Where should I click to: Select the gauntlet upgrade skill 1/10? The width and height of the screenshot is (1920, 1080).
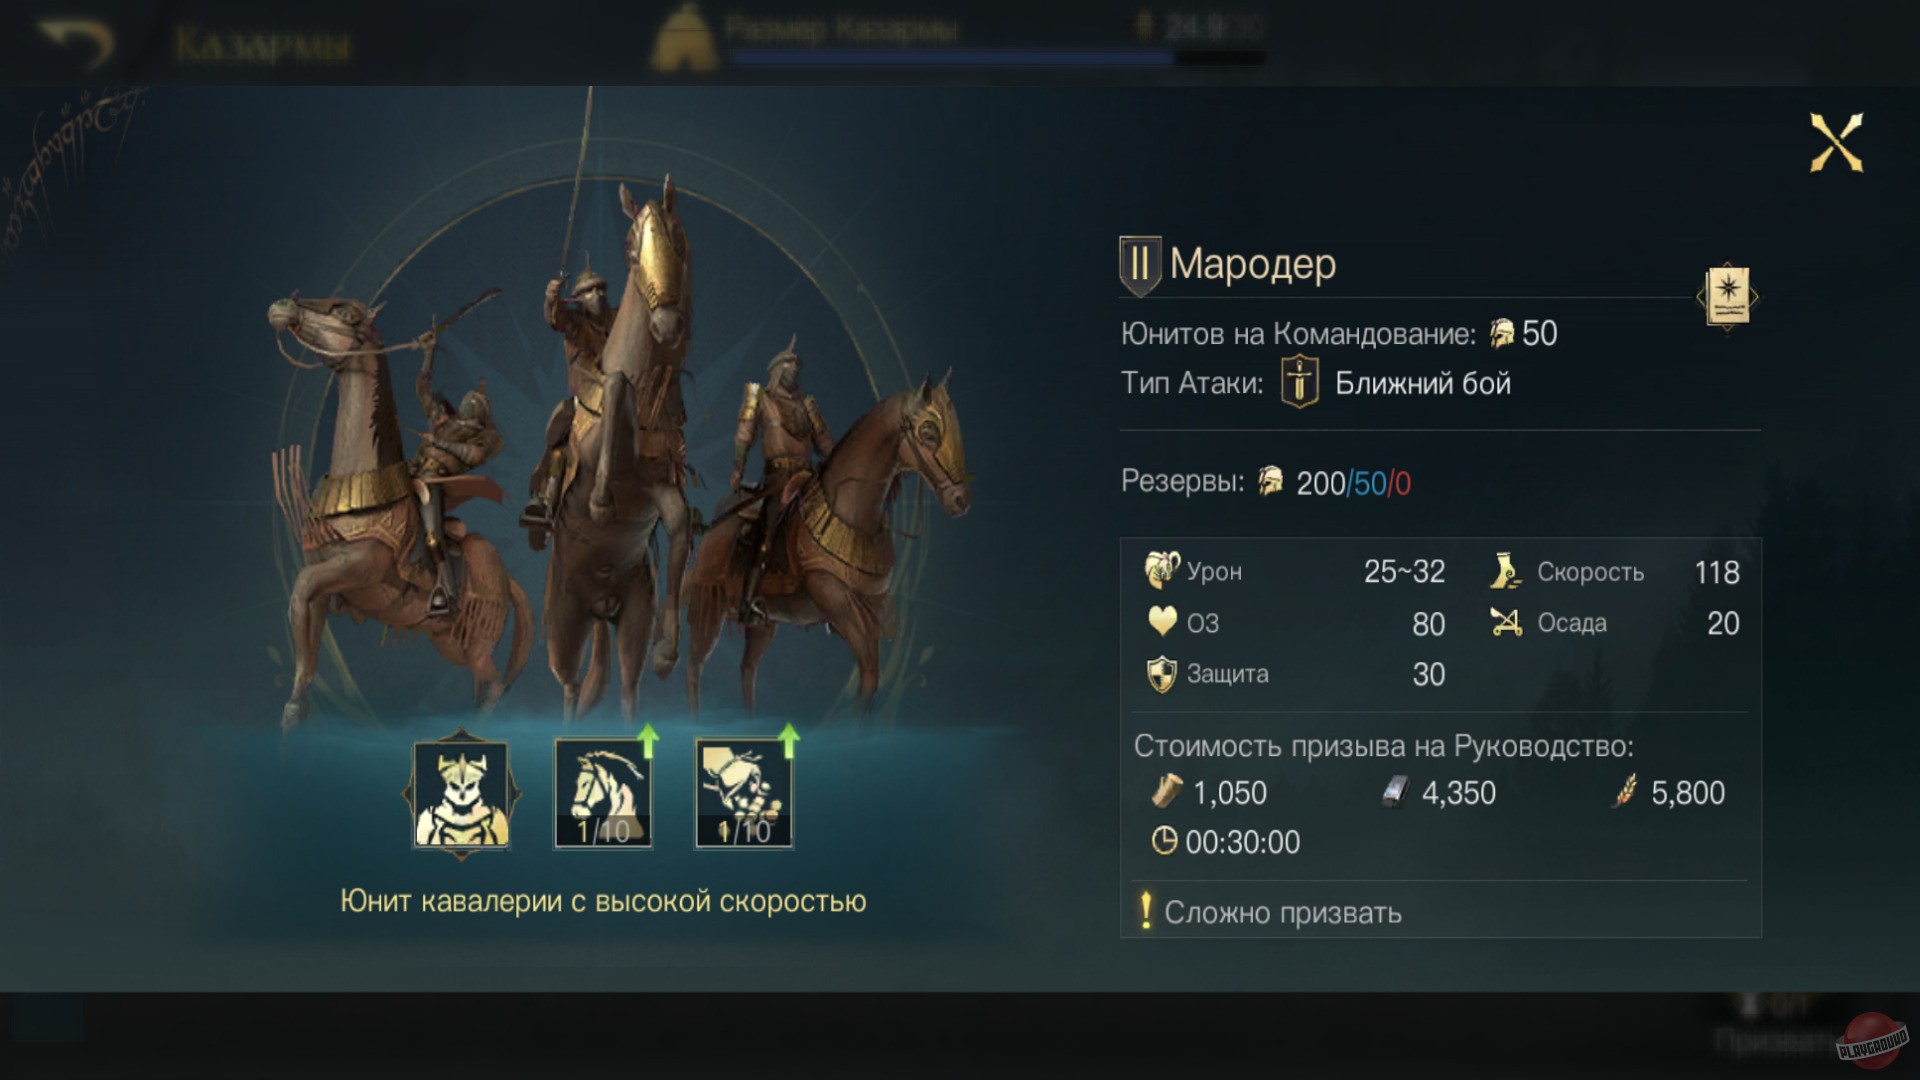click(x=744, y=794)
